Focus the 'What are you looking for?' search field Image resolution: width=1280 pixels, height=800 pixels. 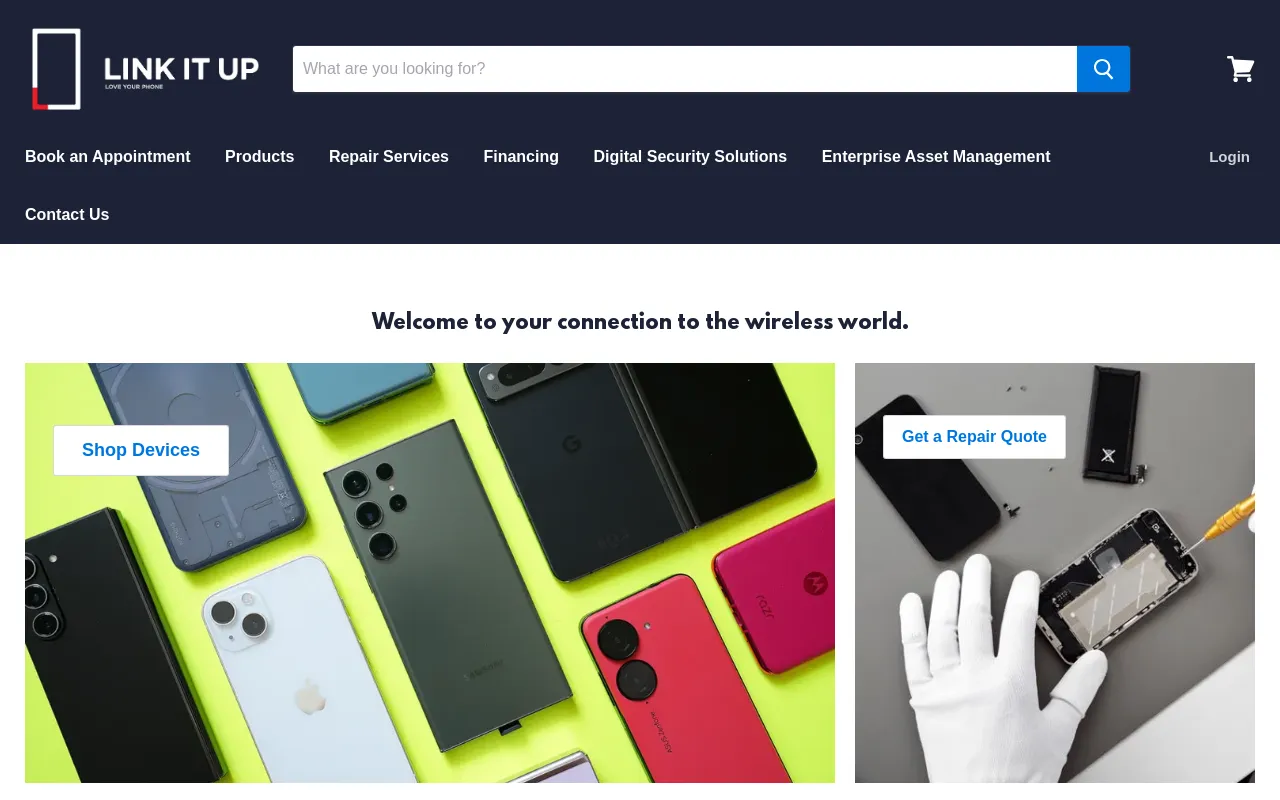click(685, 69)
